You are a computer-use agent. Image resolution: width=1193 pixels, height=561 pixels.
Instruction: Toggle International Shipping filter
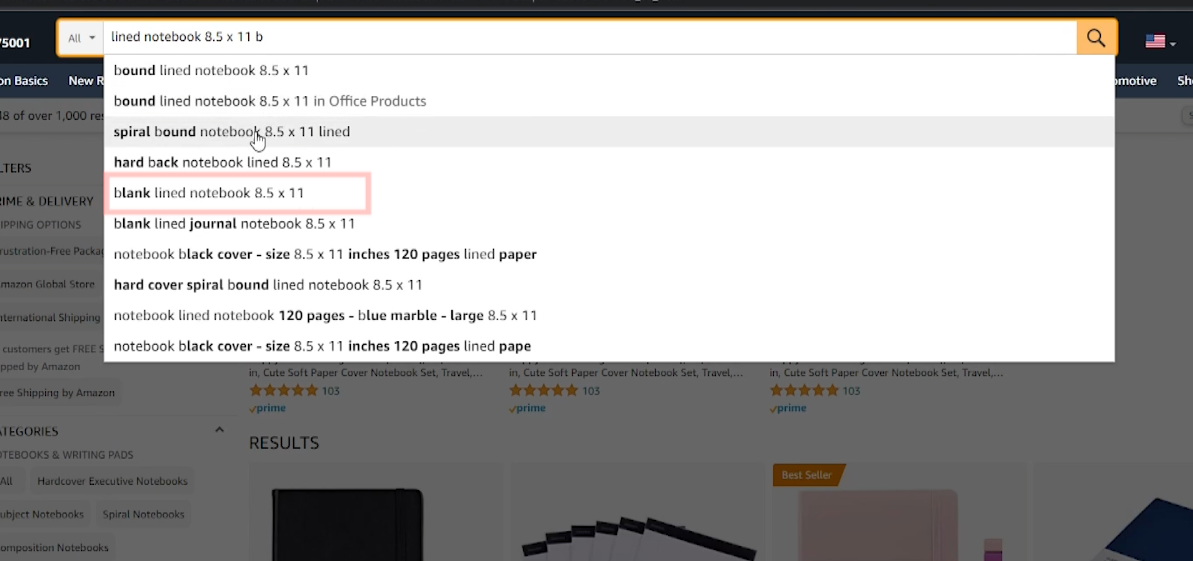[50, 317]
